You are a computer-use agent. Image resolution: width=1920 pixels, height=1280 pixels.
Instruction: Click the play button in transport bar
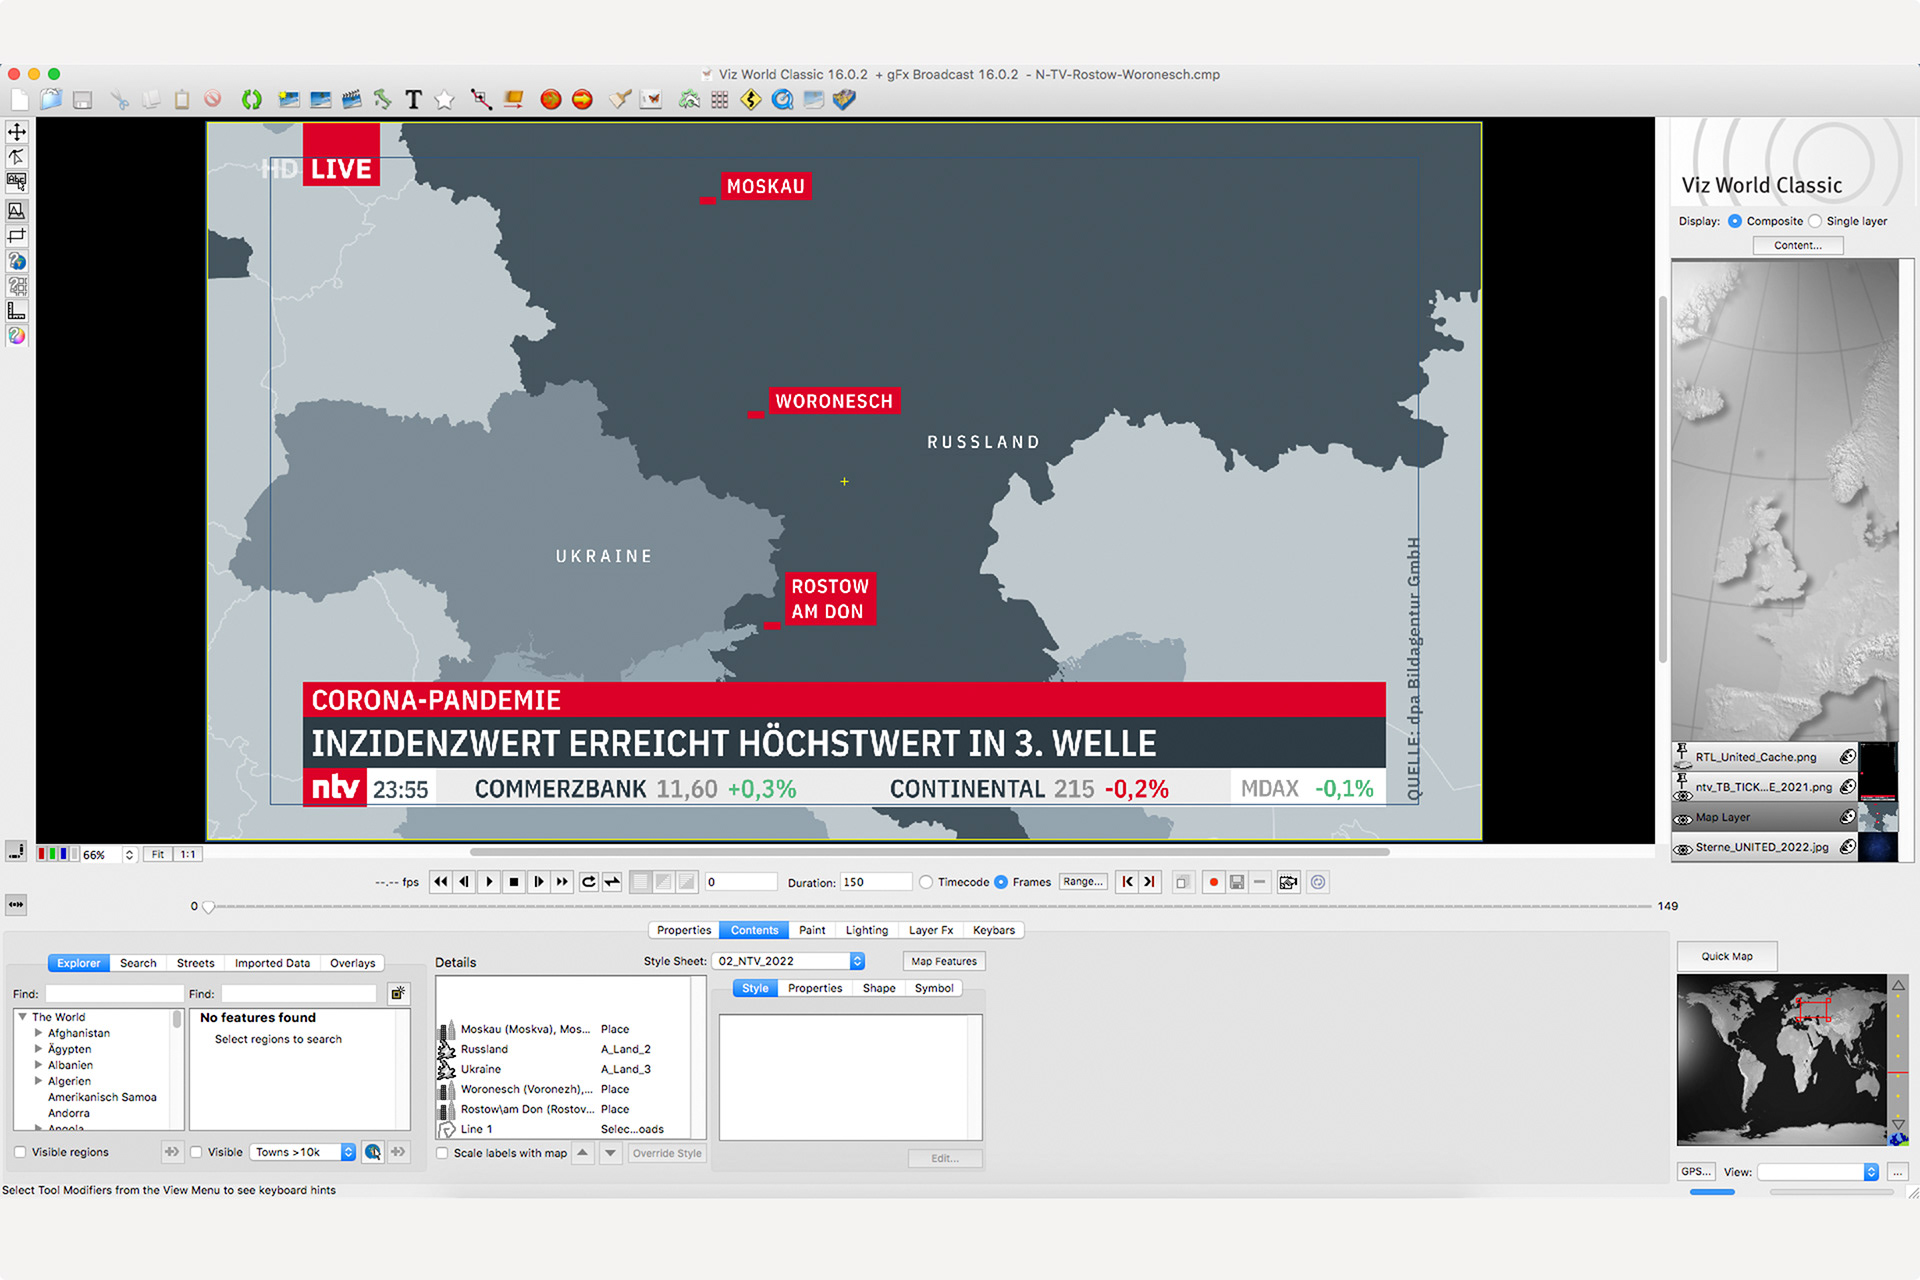tap(489, 882)
